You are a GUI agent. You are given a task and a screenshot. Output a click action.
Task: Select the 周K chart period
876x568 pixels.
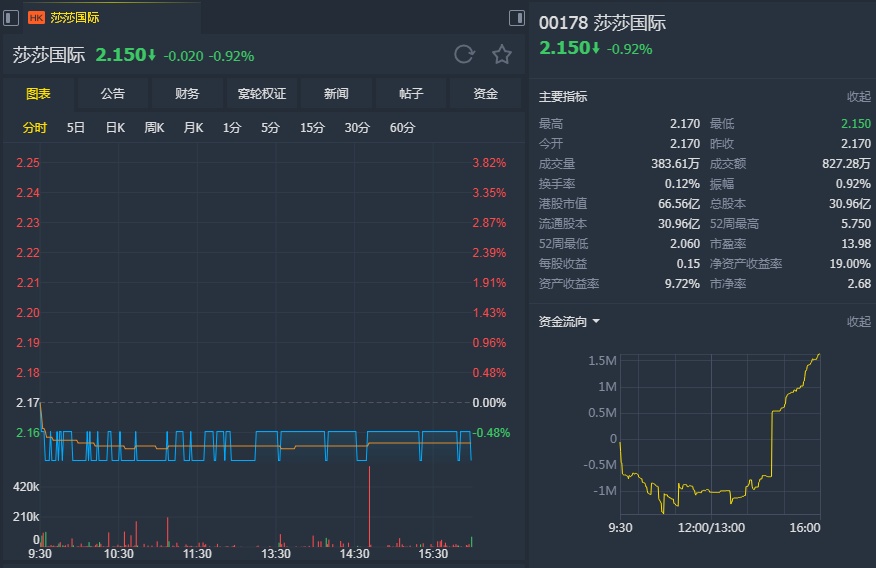coord(154,128)
